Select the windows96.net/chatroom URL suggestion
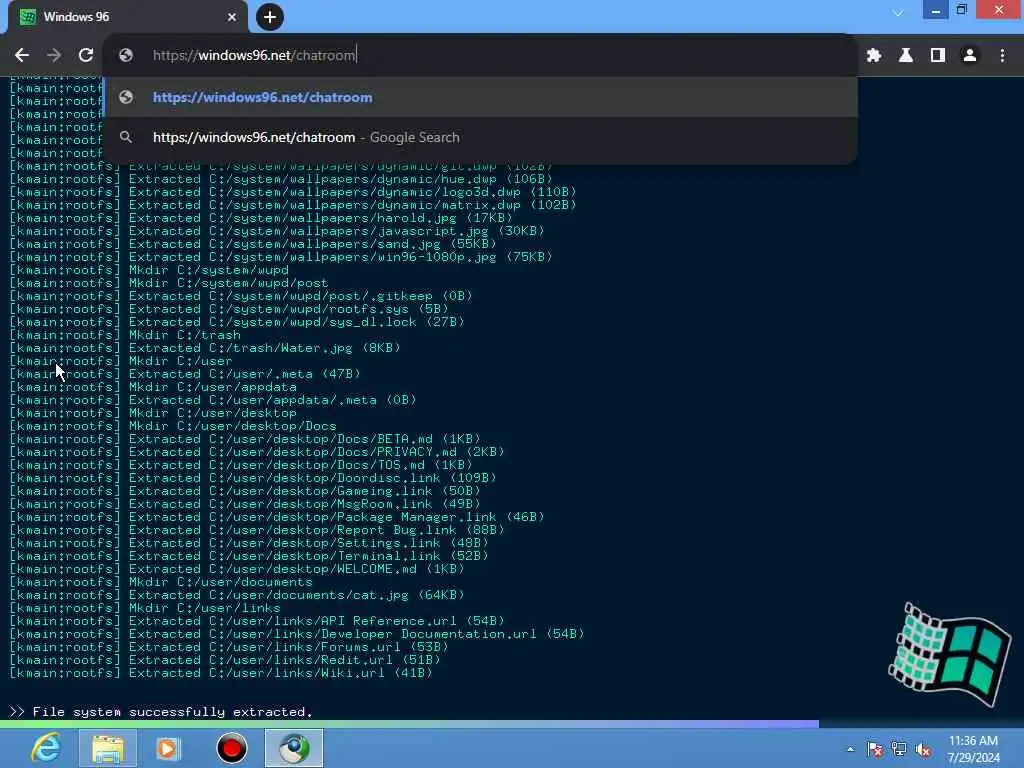The height and width of the screenshot is (768, 1024). tap(481, 97)
